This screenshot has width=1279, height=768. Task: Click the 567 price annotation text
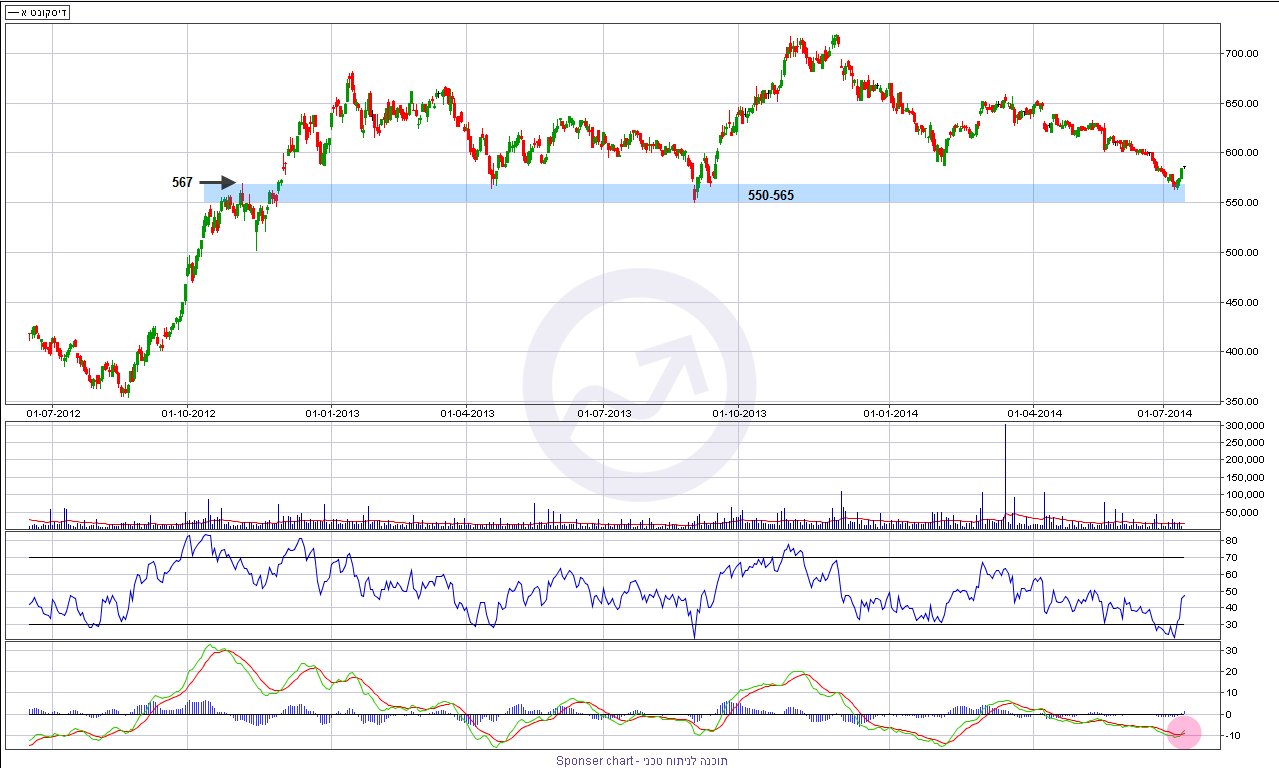(182, 183)
